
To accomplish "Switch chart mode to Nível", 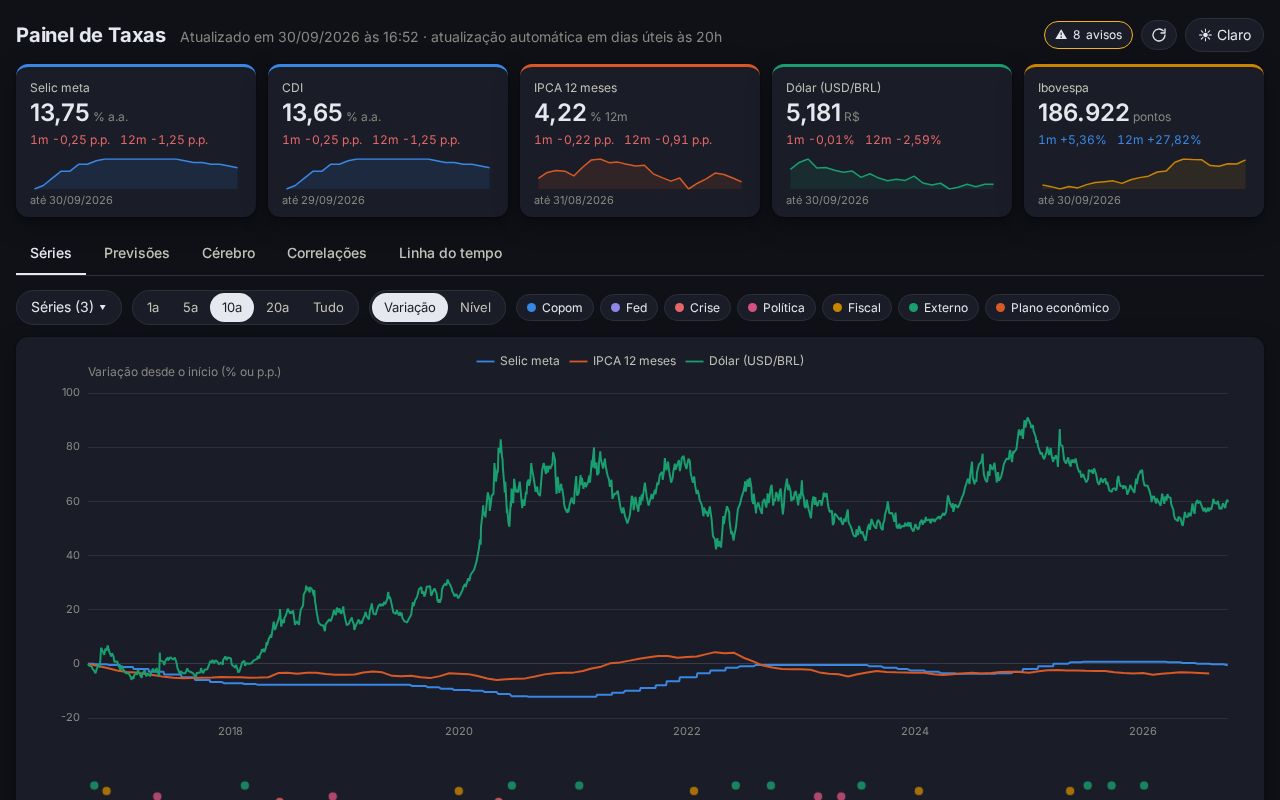I will click(475, 307).
